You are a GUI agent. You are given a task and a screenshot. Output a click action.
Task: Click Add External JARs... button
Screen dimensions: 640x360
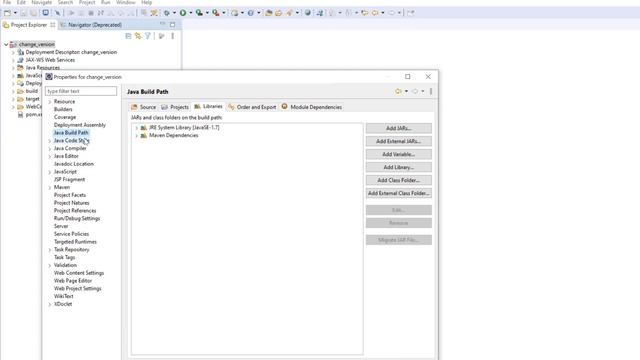(399, 141)
